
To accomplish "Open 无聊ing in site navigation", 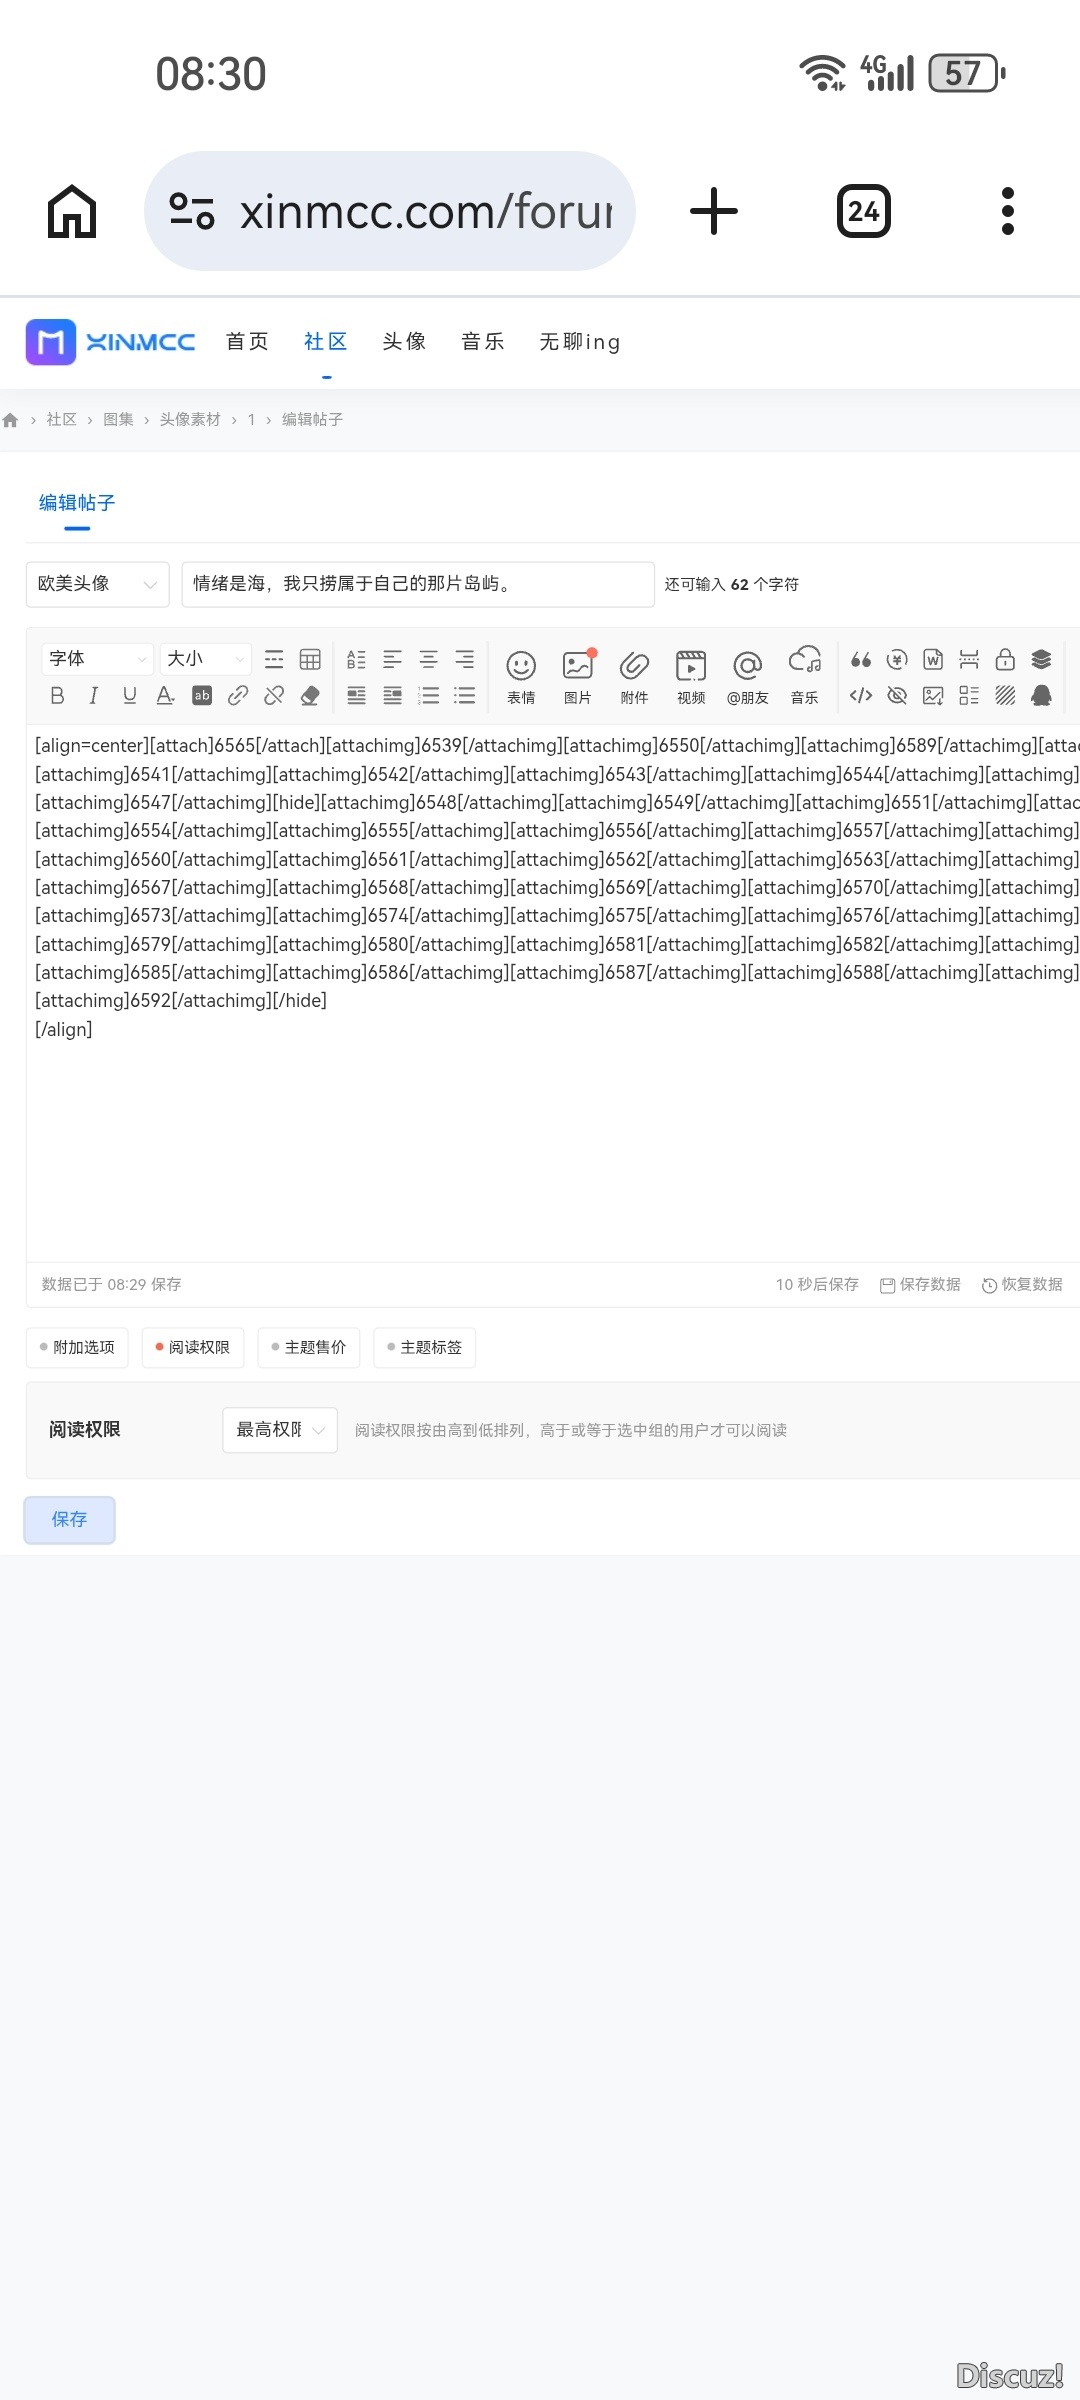I will [580, 342].
